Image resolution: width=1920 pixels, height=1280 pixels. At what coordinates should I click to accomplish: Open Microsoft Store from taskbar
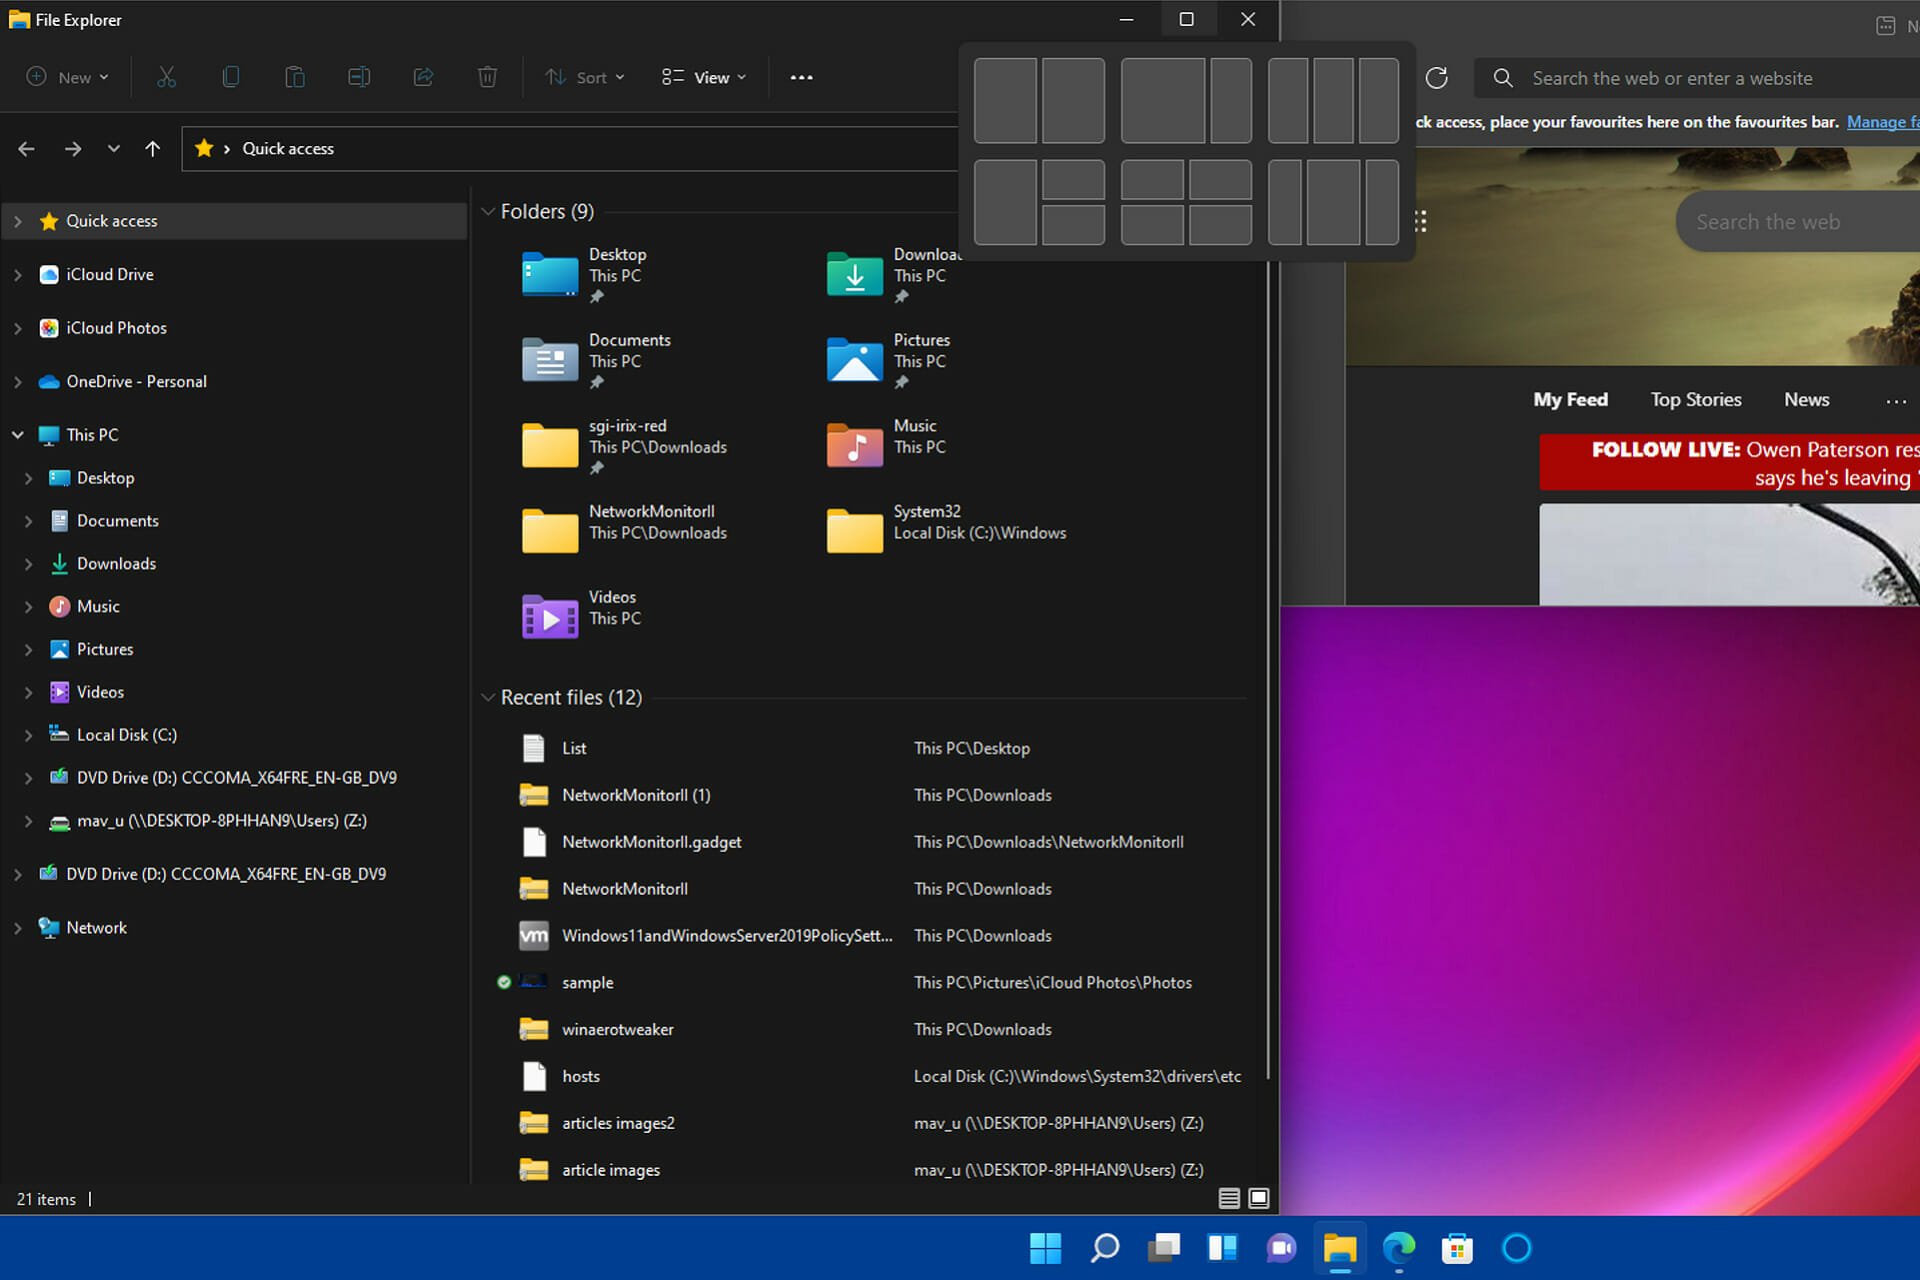[x=1457, y=1248]
